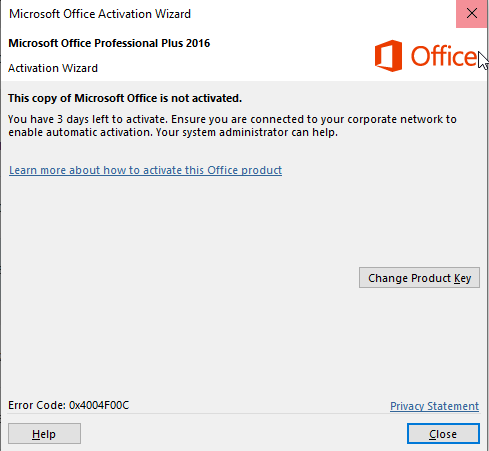Close the Activation Wizard with the X button

point(471,14)
